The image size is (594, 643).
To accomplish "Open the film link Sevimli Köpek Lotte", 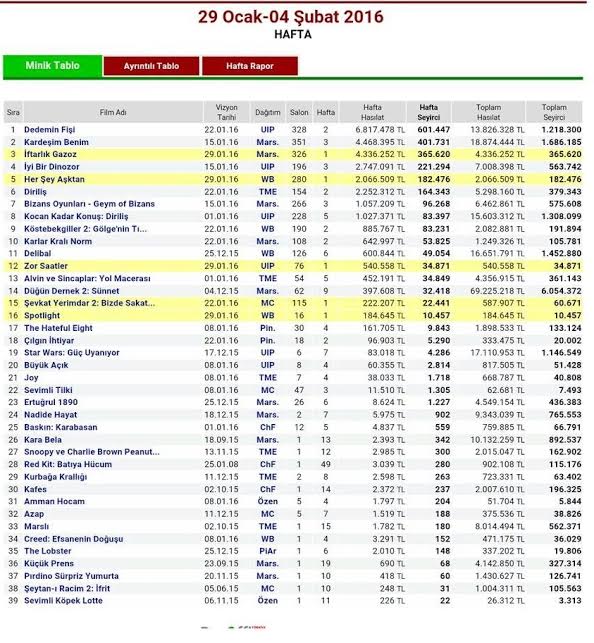I will click(x=63, y=601).
